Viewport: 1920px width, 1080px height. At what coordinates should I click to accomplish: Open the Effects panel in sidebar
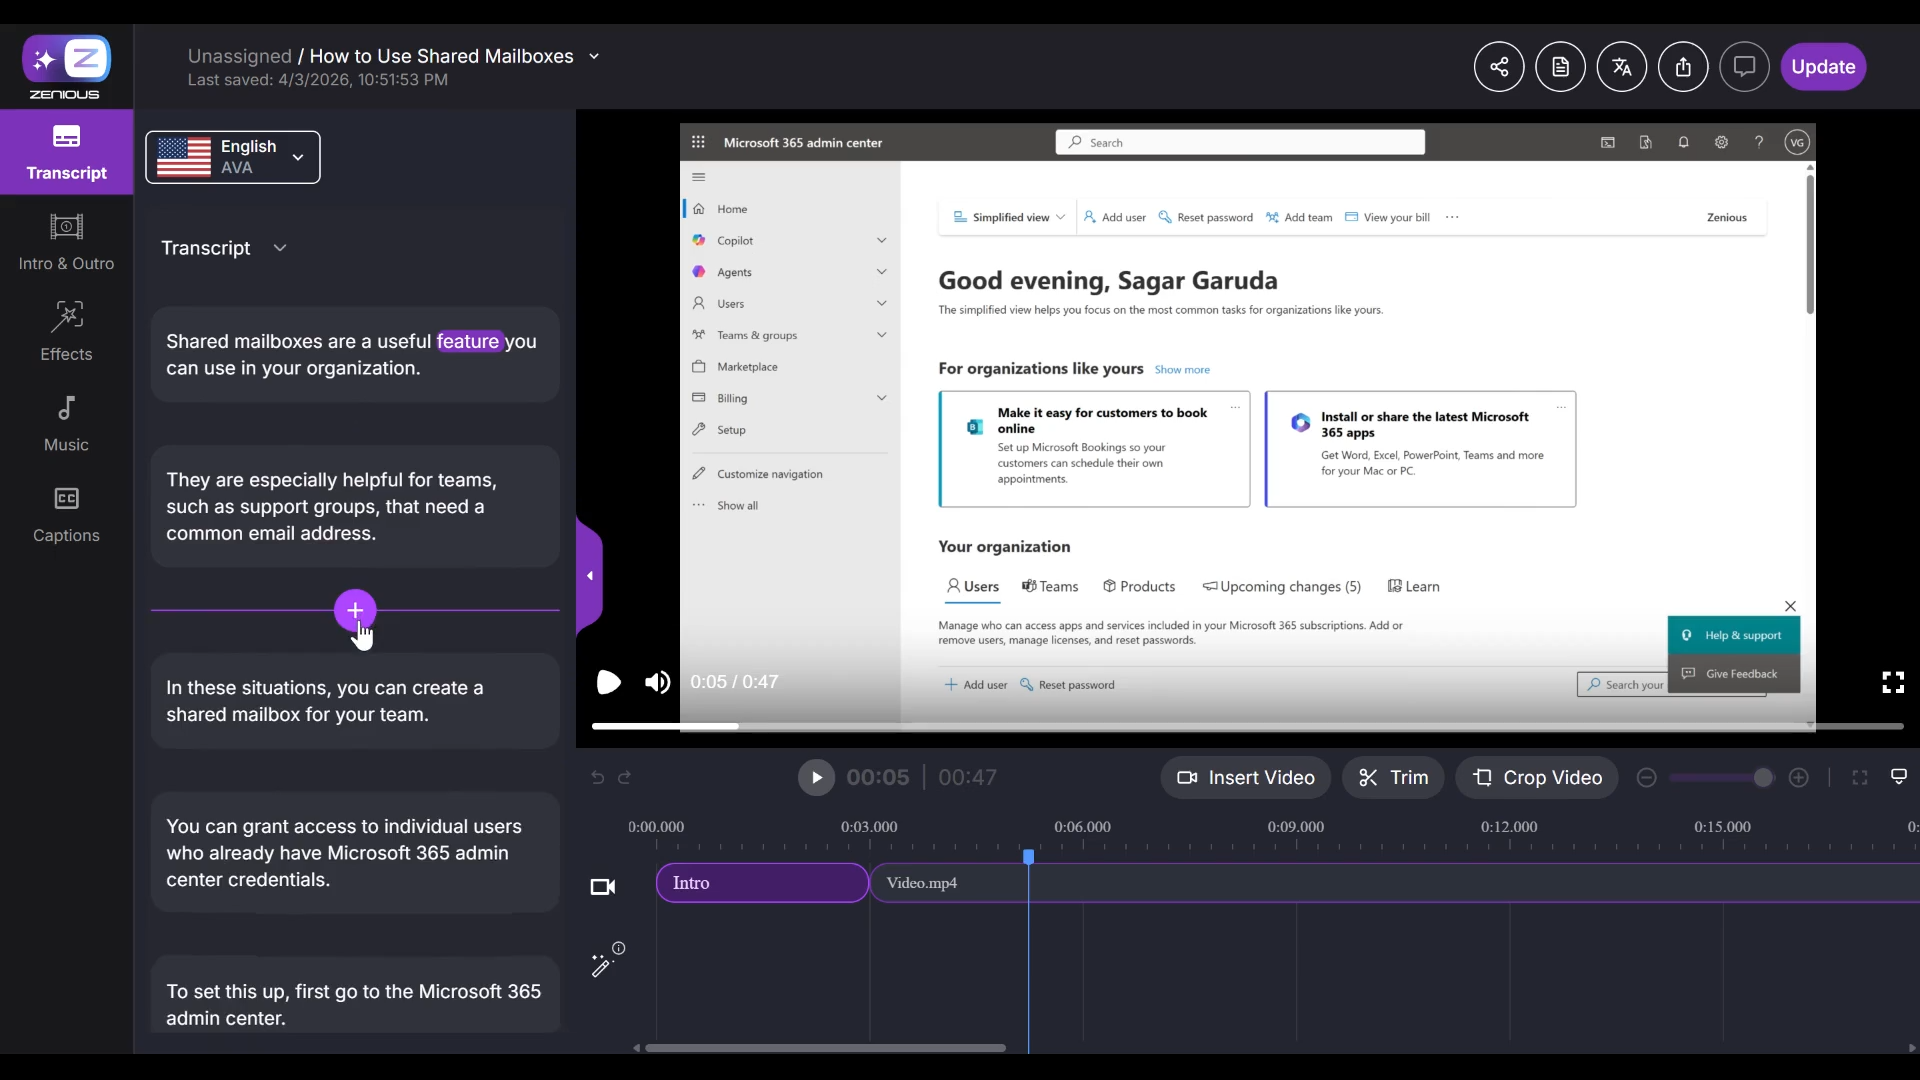tap(66, 332)
